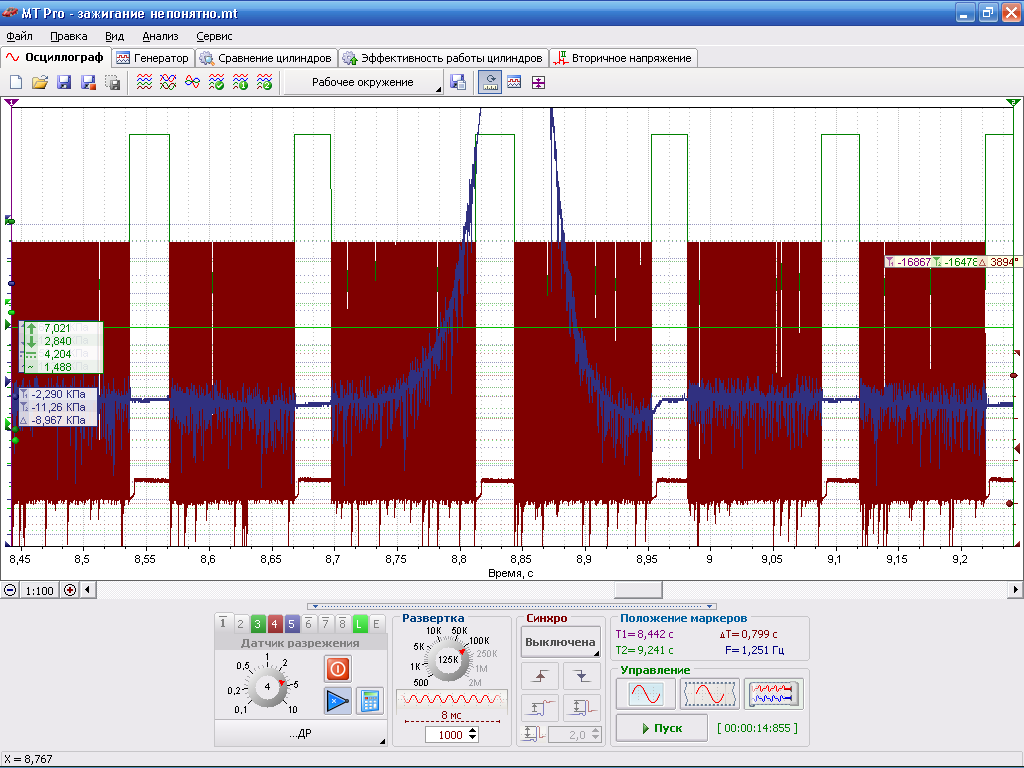The image size is (1024, 768).
Task: Click the Развертка sweep rate knob
Action: 447,659
